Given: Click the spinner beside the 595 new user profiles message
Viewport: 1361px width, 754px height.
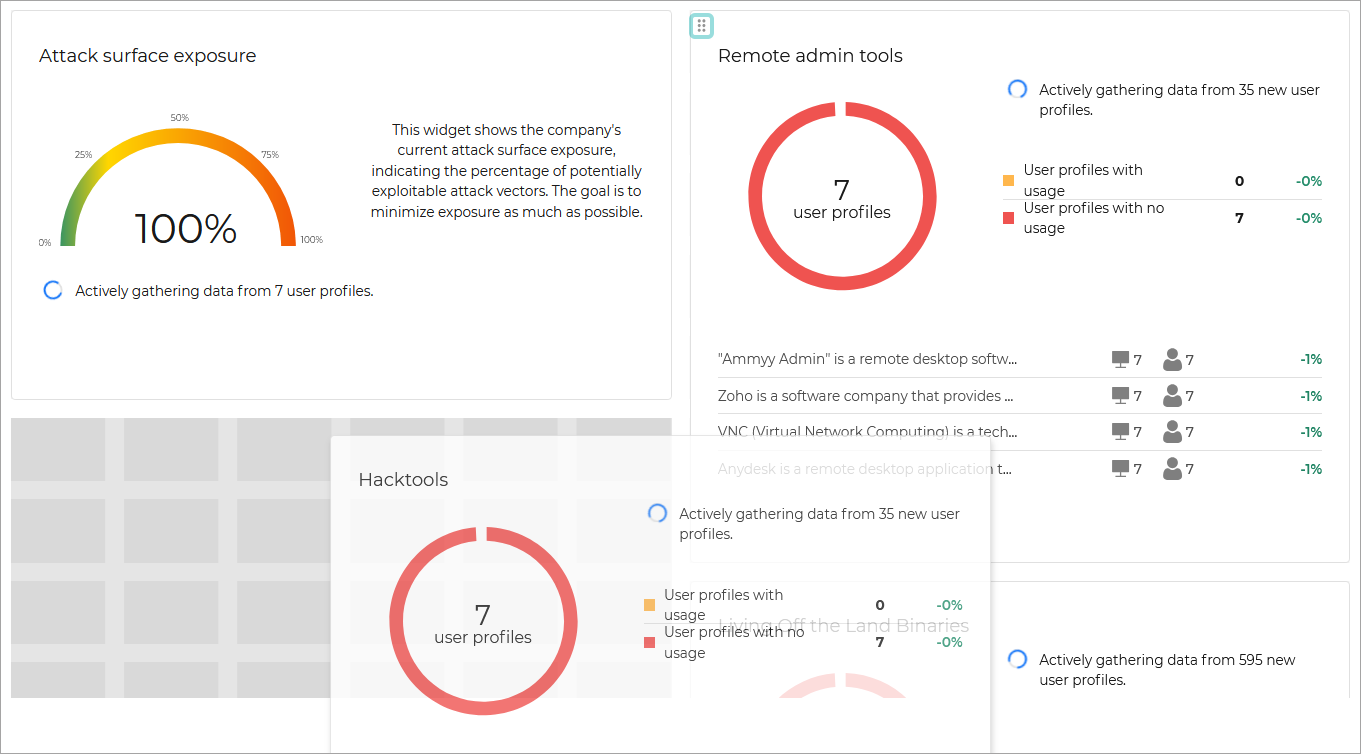Looking at the screenshot, I should (1017, 659).
